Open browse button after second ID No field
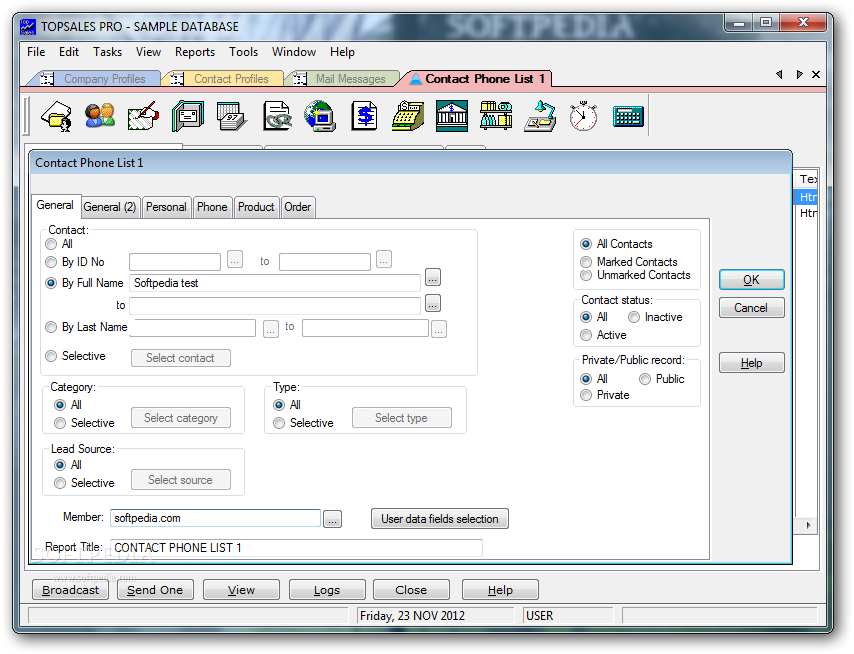This screenshot has width=854, height=654. click(384, 260)
